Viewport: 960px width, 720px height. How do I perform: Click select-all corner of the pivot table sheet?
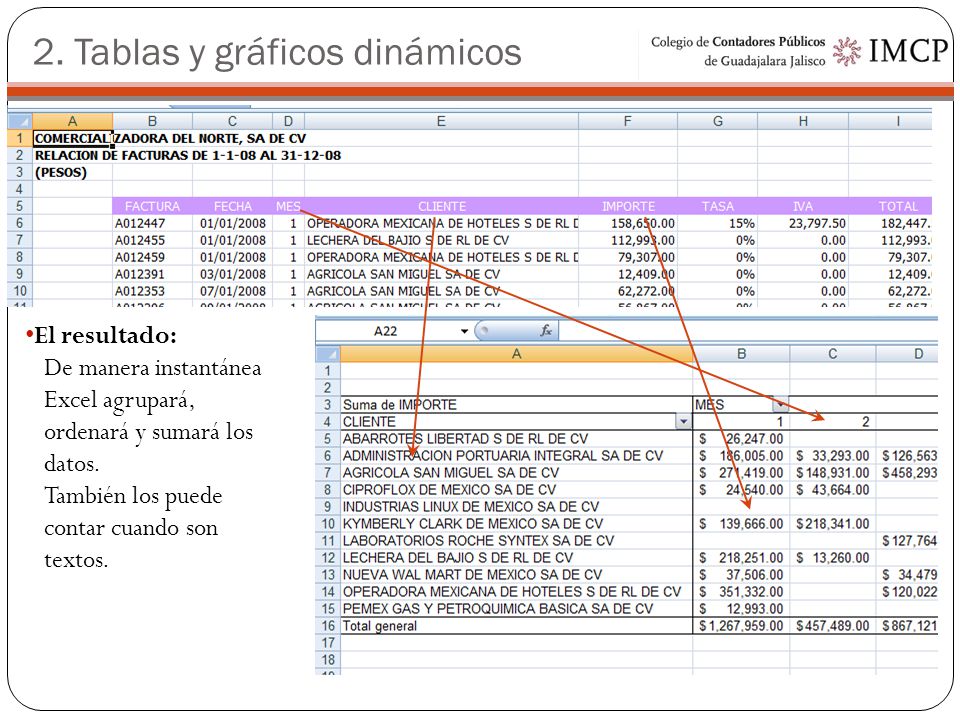(328, 354)
